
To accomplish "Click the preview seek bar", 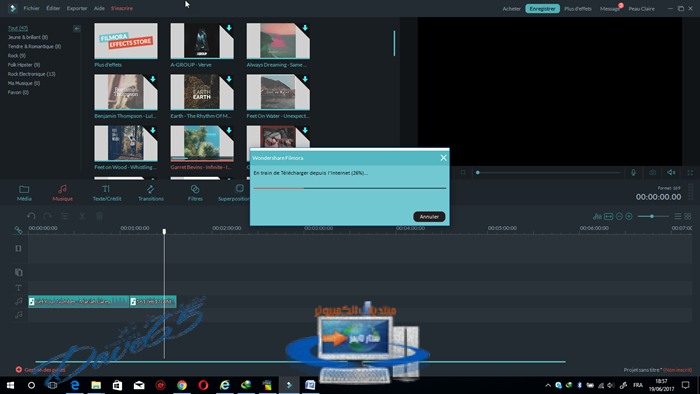I will tap(548, 172).
